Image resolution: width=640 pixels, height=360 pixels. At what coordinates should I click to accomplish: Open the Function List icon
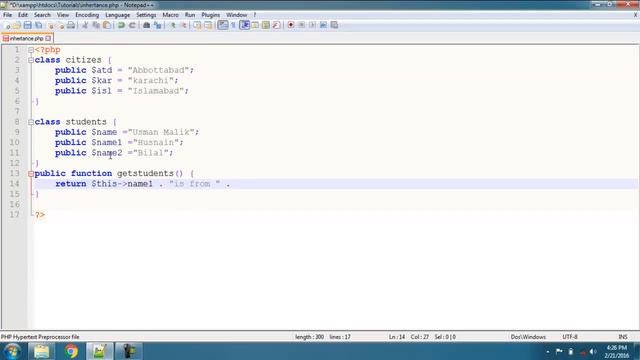tap(276, 25)
